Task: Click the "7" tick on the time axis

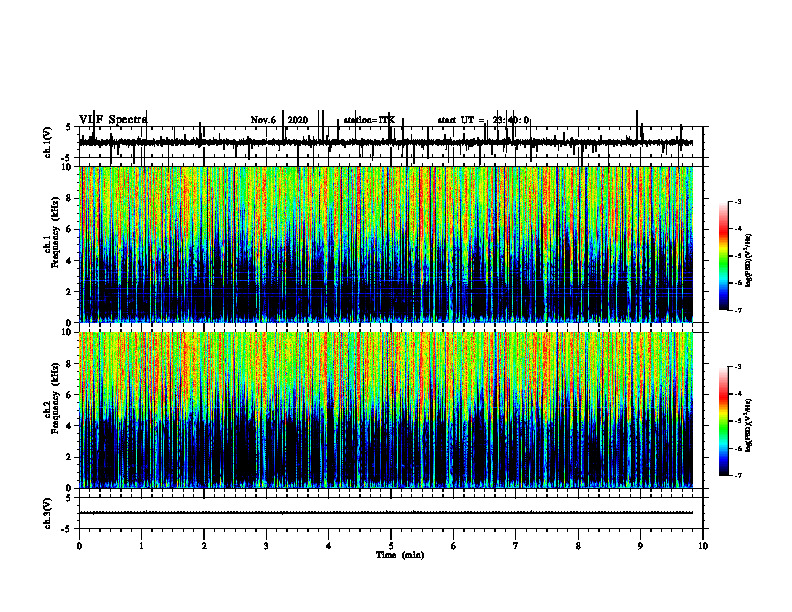Action: point(516,546)
